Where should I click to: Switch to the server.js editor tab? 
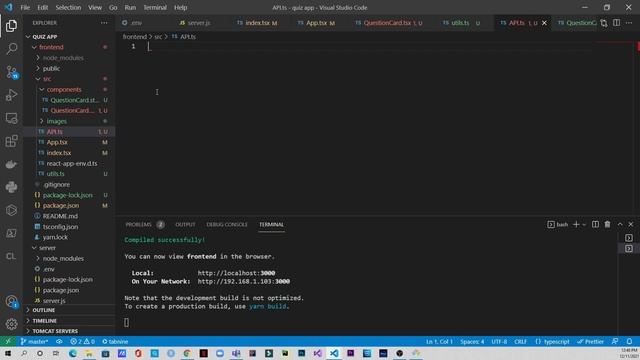(x=199, y=23)
